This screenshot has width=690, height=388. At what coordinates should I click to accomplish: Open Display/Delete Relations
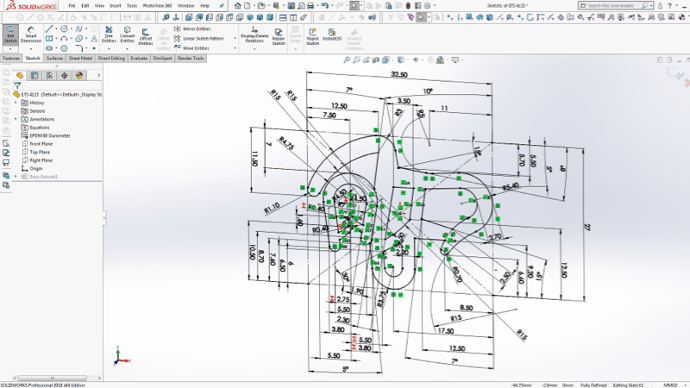coord(254,34)
